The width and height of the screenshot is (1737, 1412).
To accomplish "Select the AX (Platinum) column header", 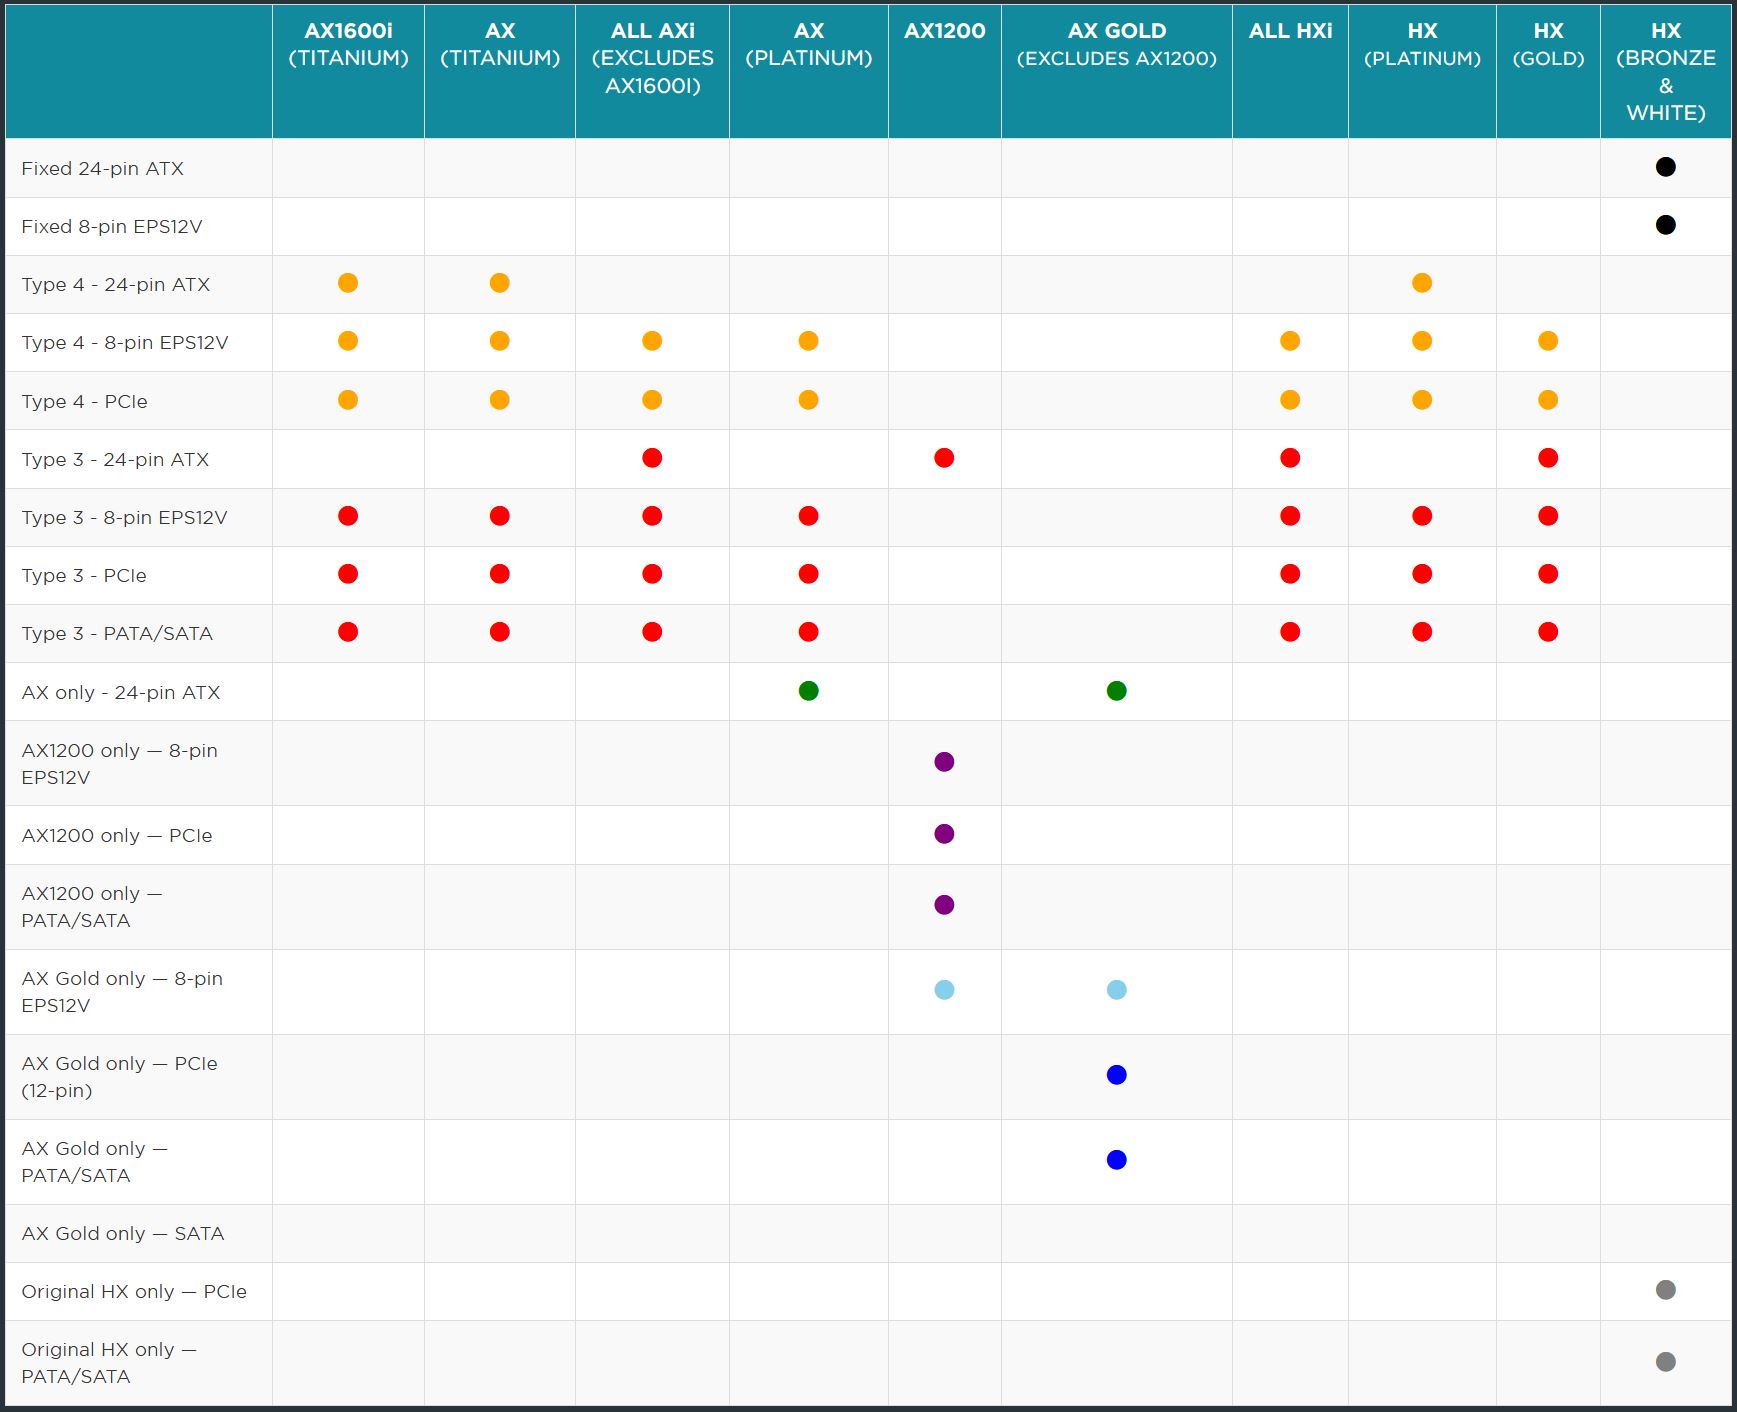I will point(809,71).
